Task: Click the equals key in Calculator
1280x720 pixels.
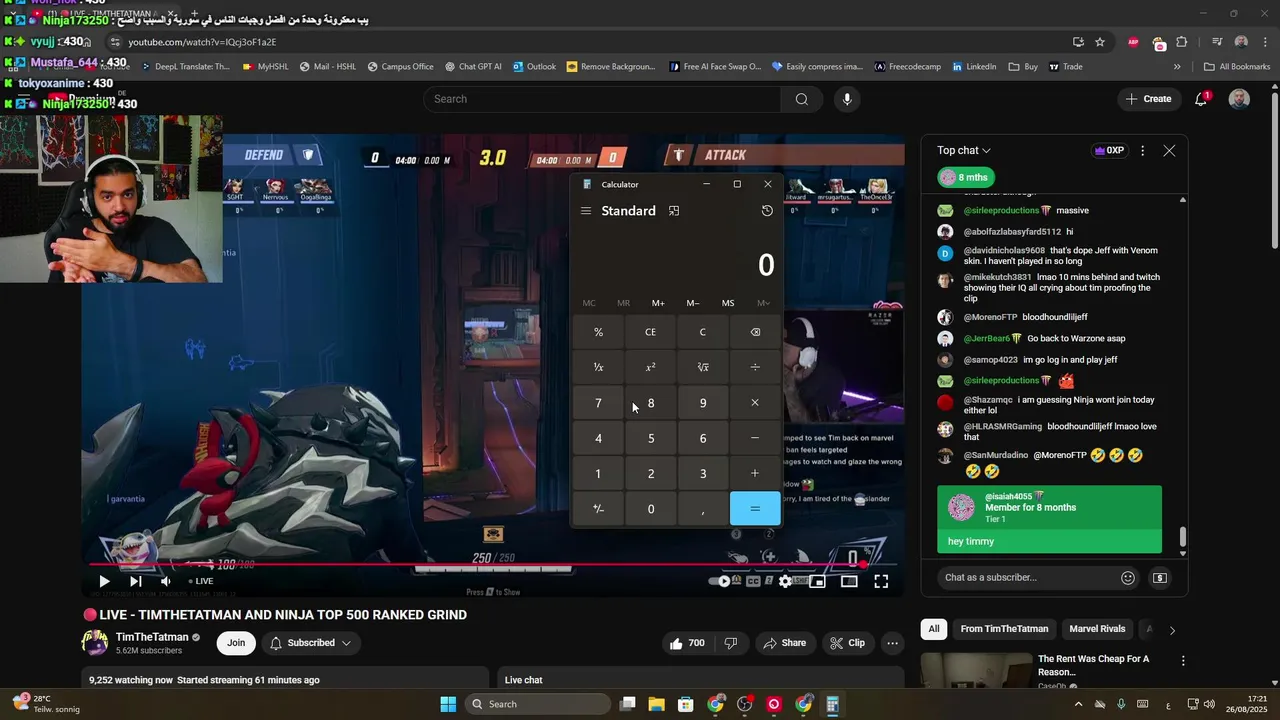Action: (755, 509)
